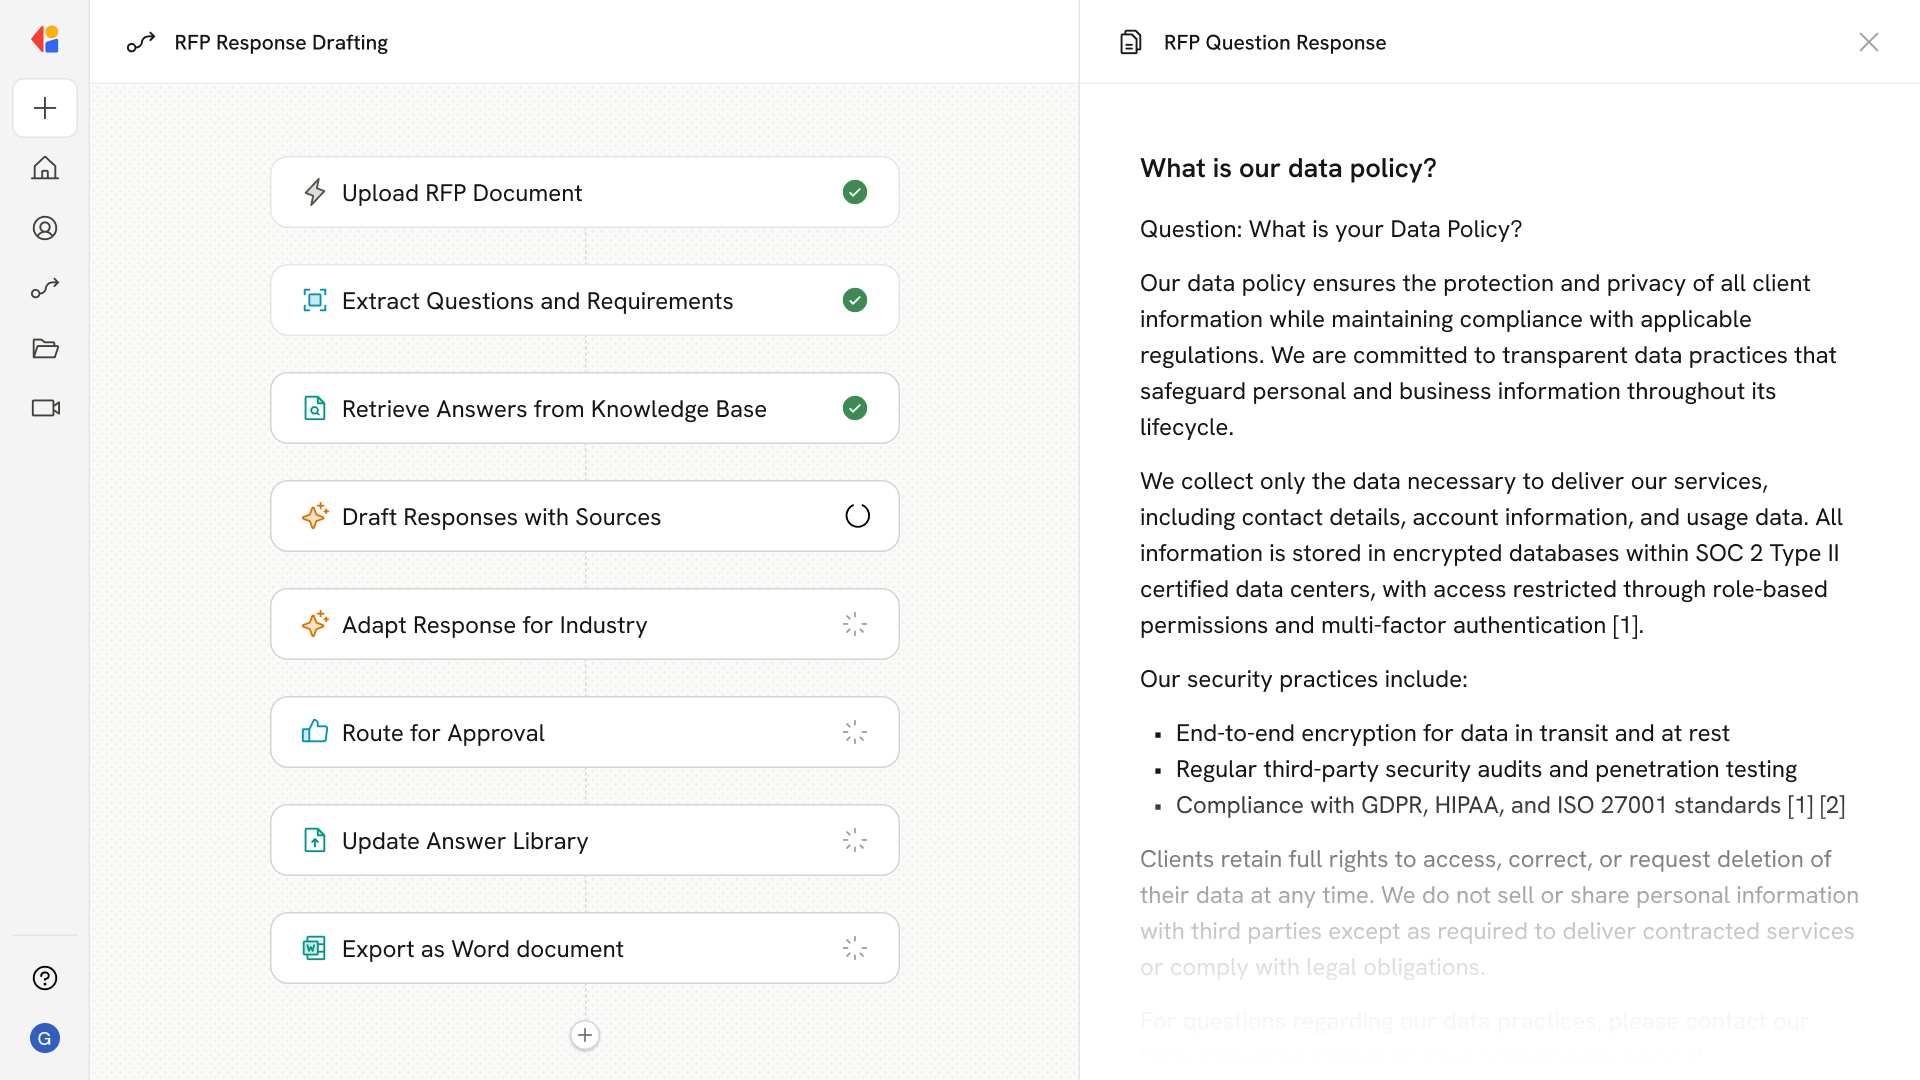The image size is (1920, 1080).
Task: Click the app logo in top corner
Action: pyautogui.click(x=45, y=40)
